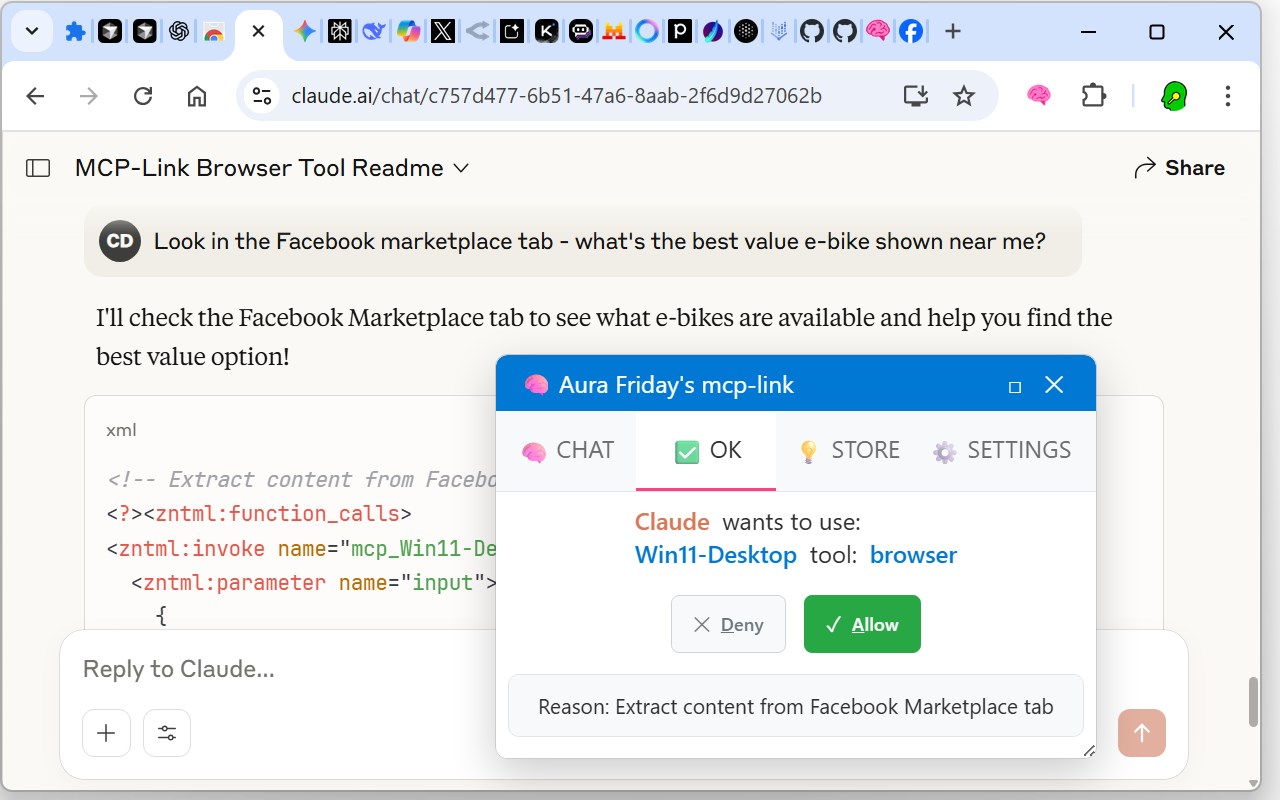The height and width of the screenshot is (800, 1280).
Task: Open Chrome's three-dot menu
Action: (x=1228, y=96)
